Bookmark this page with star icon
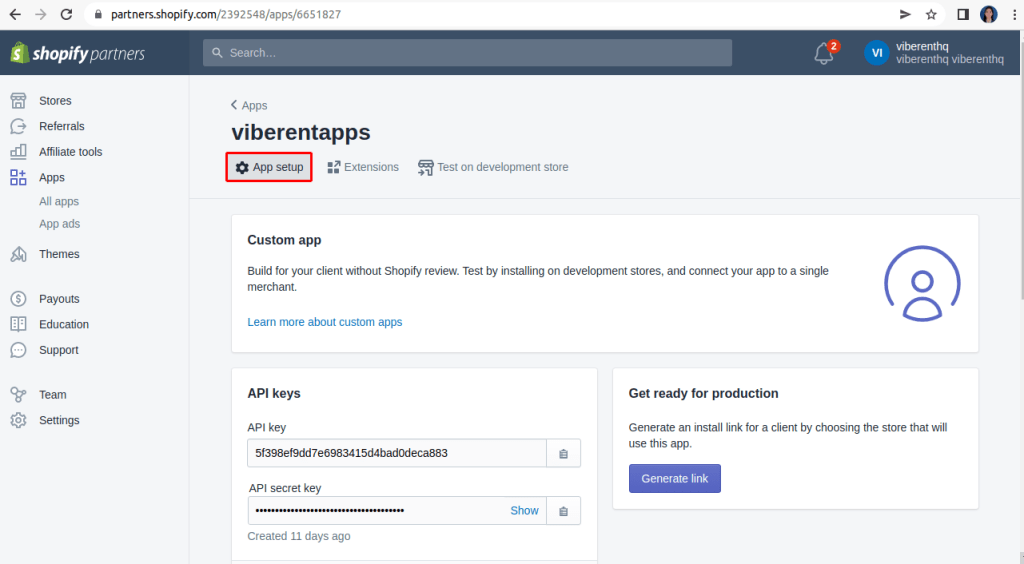1024x564 pixels. [931, 14]
